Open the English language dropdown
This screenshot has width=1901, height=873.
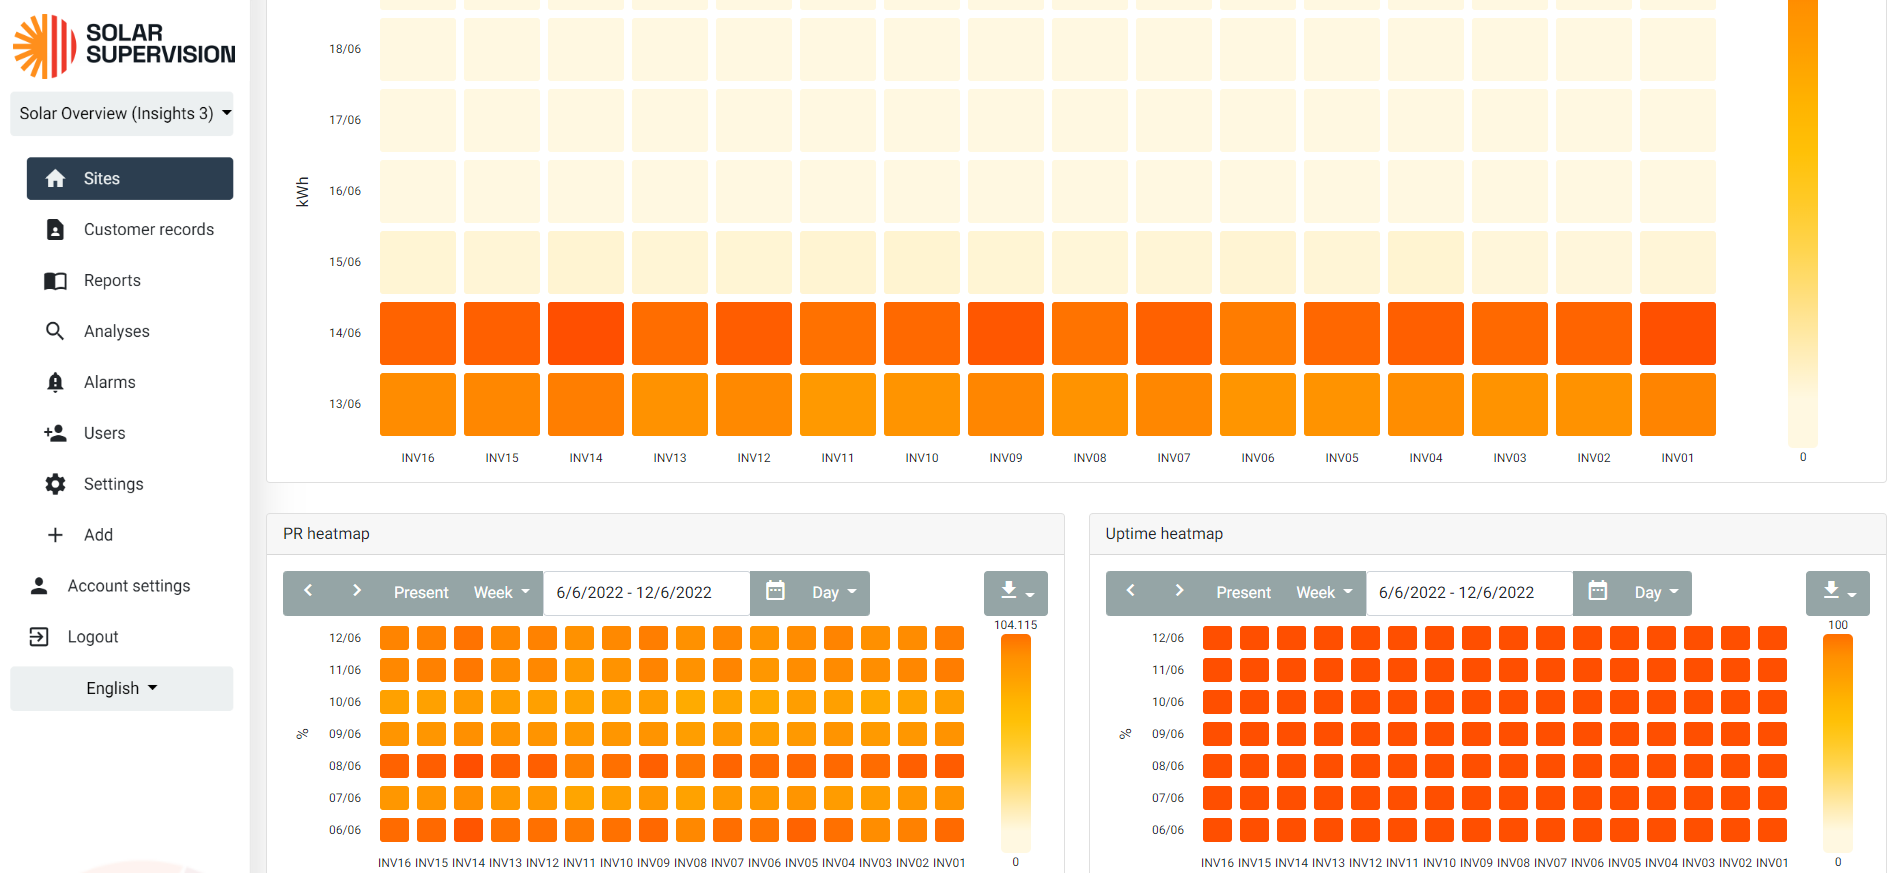click(x=121, y=688)
